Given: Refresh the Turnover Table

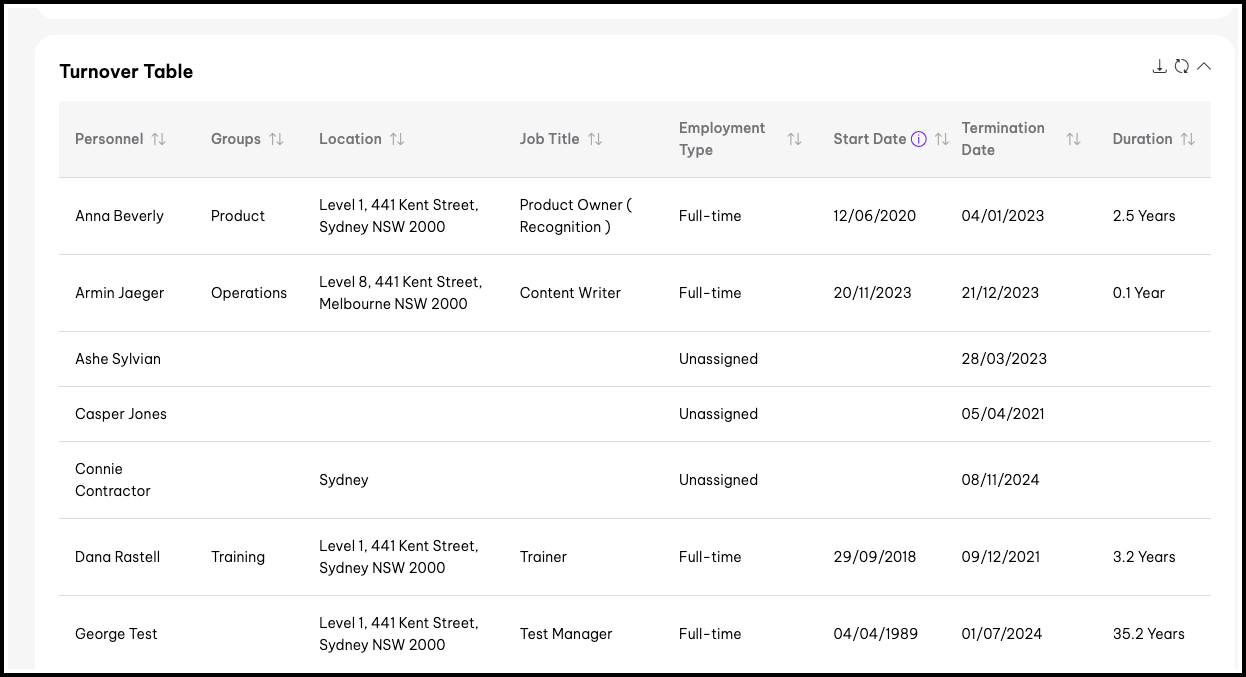Looking at the screenshot, I should click(1181, 66).
